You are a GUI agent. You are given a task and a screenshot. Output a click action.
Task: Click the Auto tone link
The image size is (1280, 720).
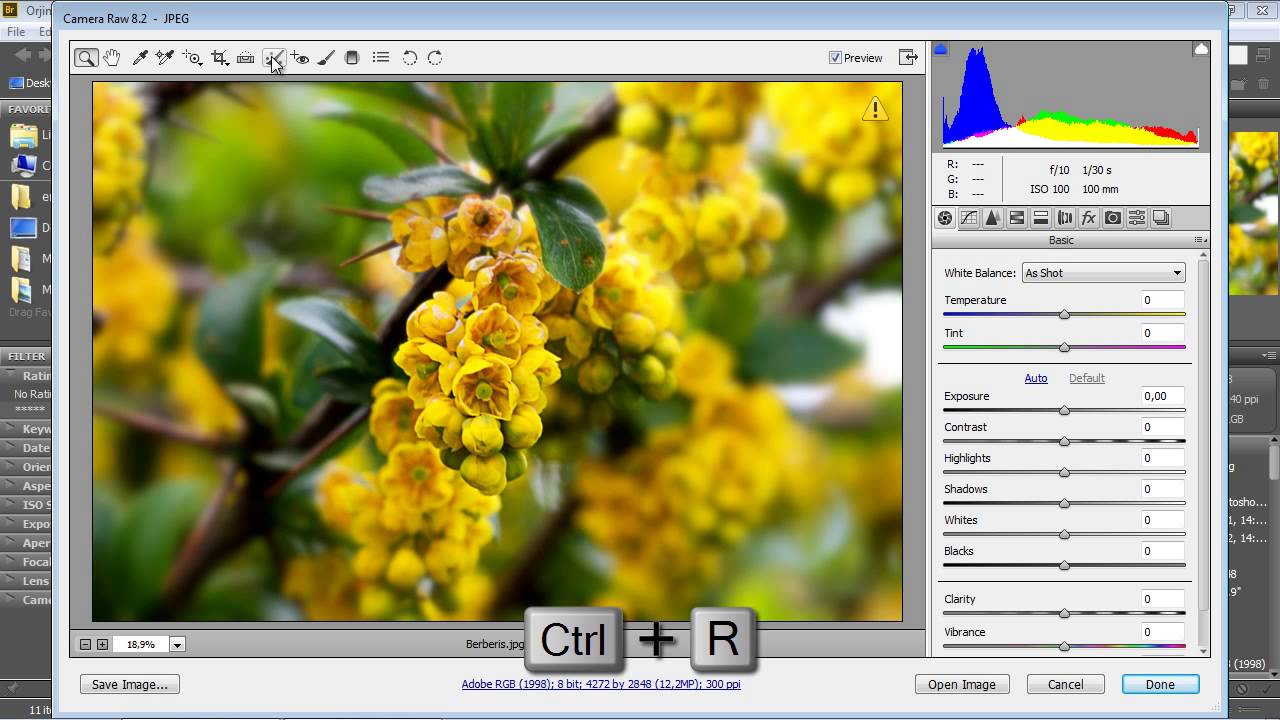[x=1036, y=378]
